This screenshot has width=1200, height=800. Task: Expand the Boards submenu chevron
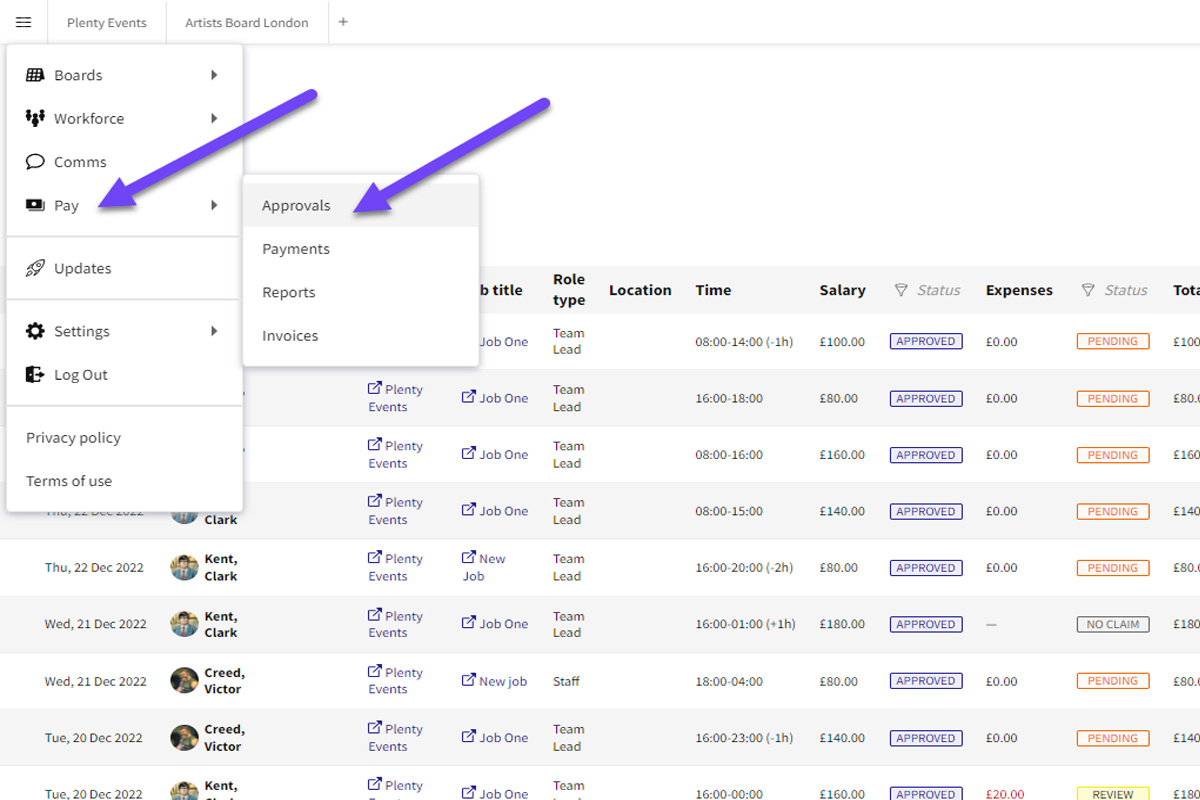click(214, 74)
